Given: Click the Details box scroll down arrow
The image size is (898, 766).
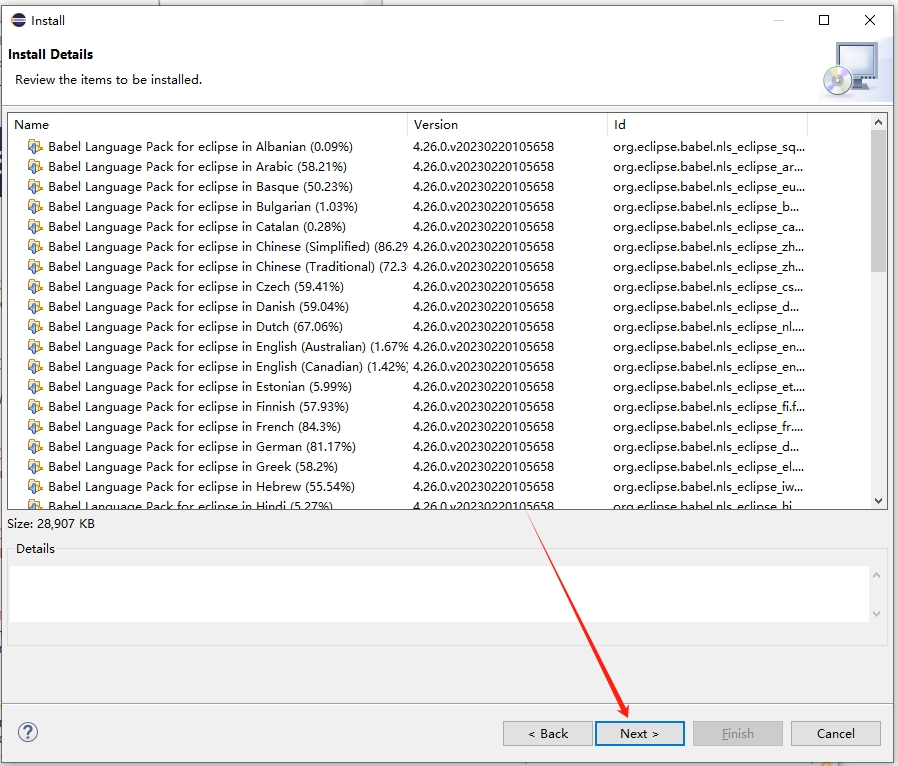Looking at the screenshot, I should (x=876, y=614).
